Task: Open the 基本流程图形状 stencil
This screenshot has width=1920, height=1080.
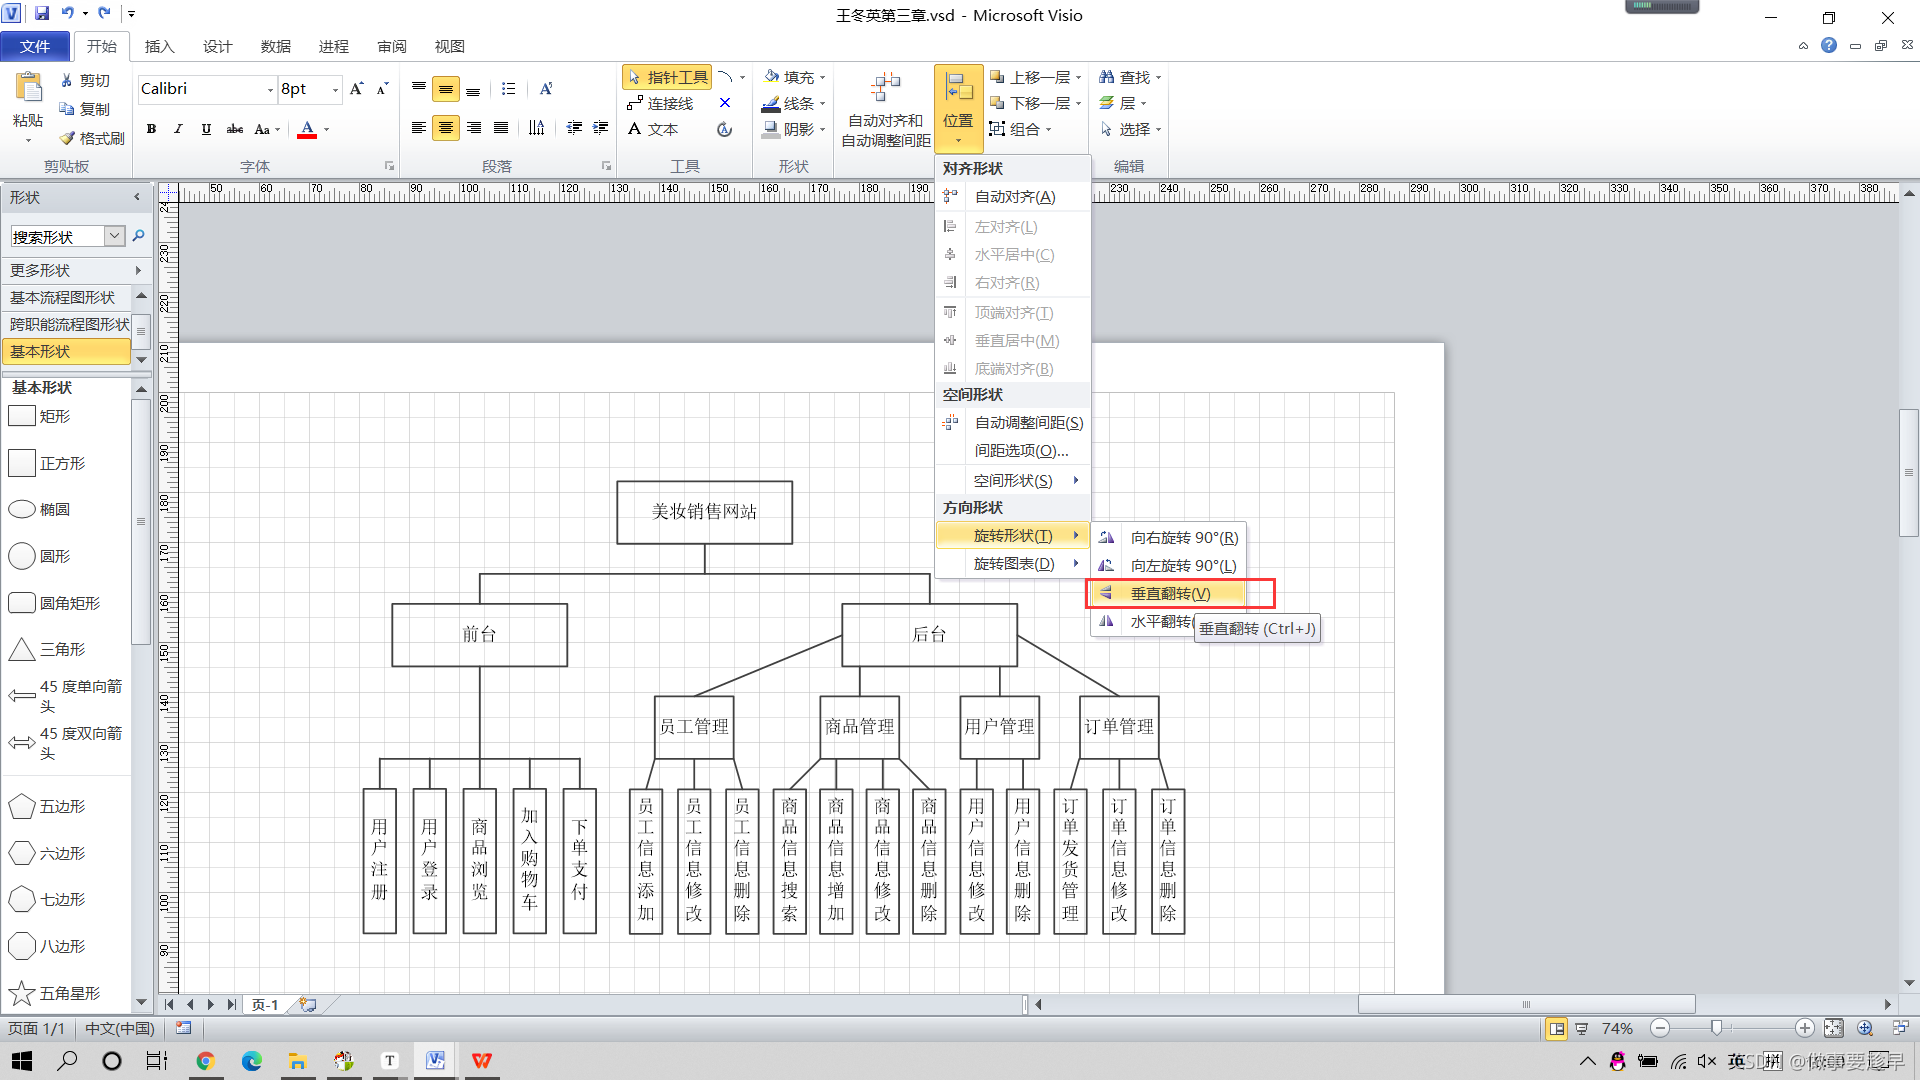Action: (x=66, y=297)
